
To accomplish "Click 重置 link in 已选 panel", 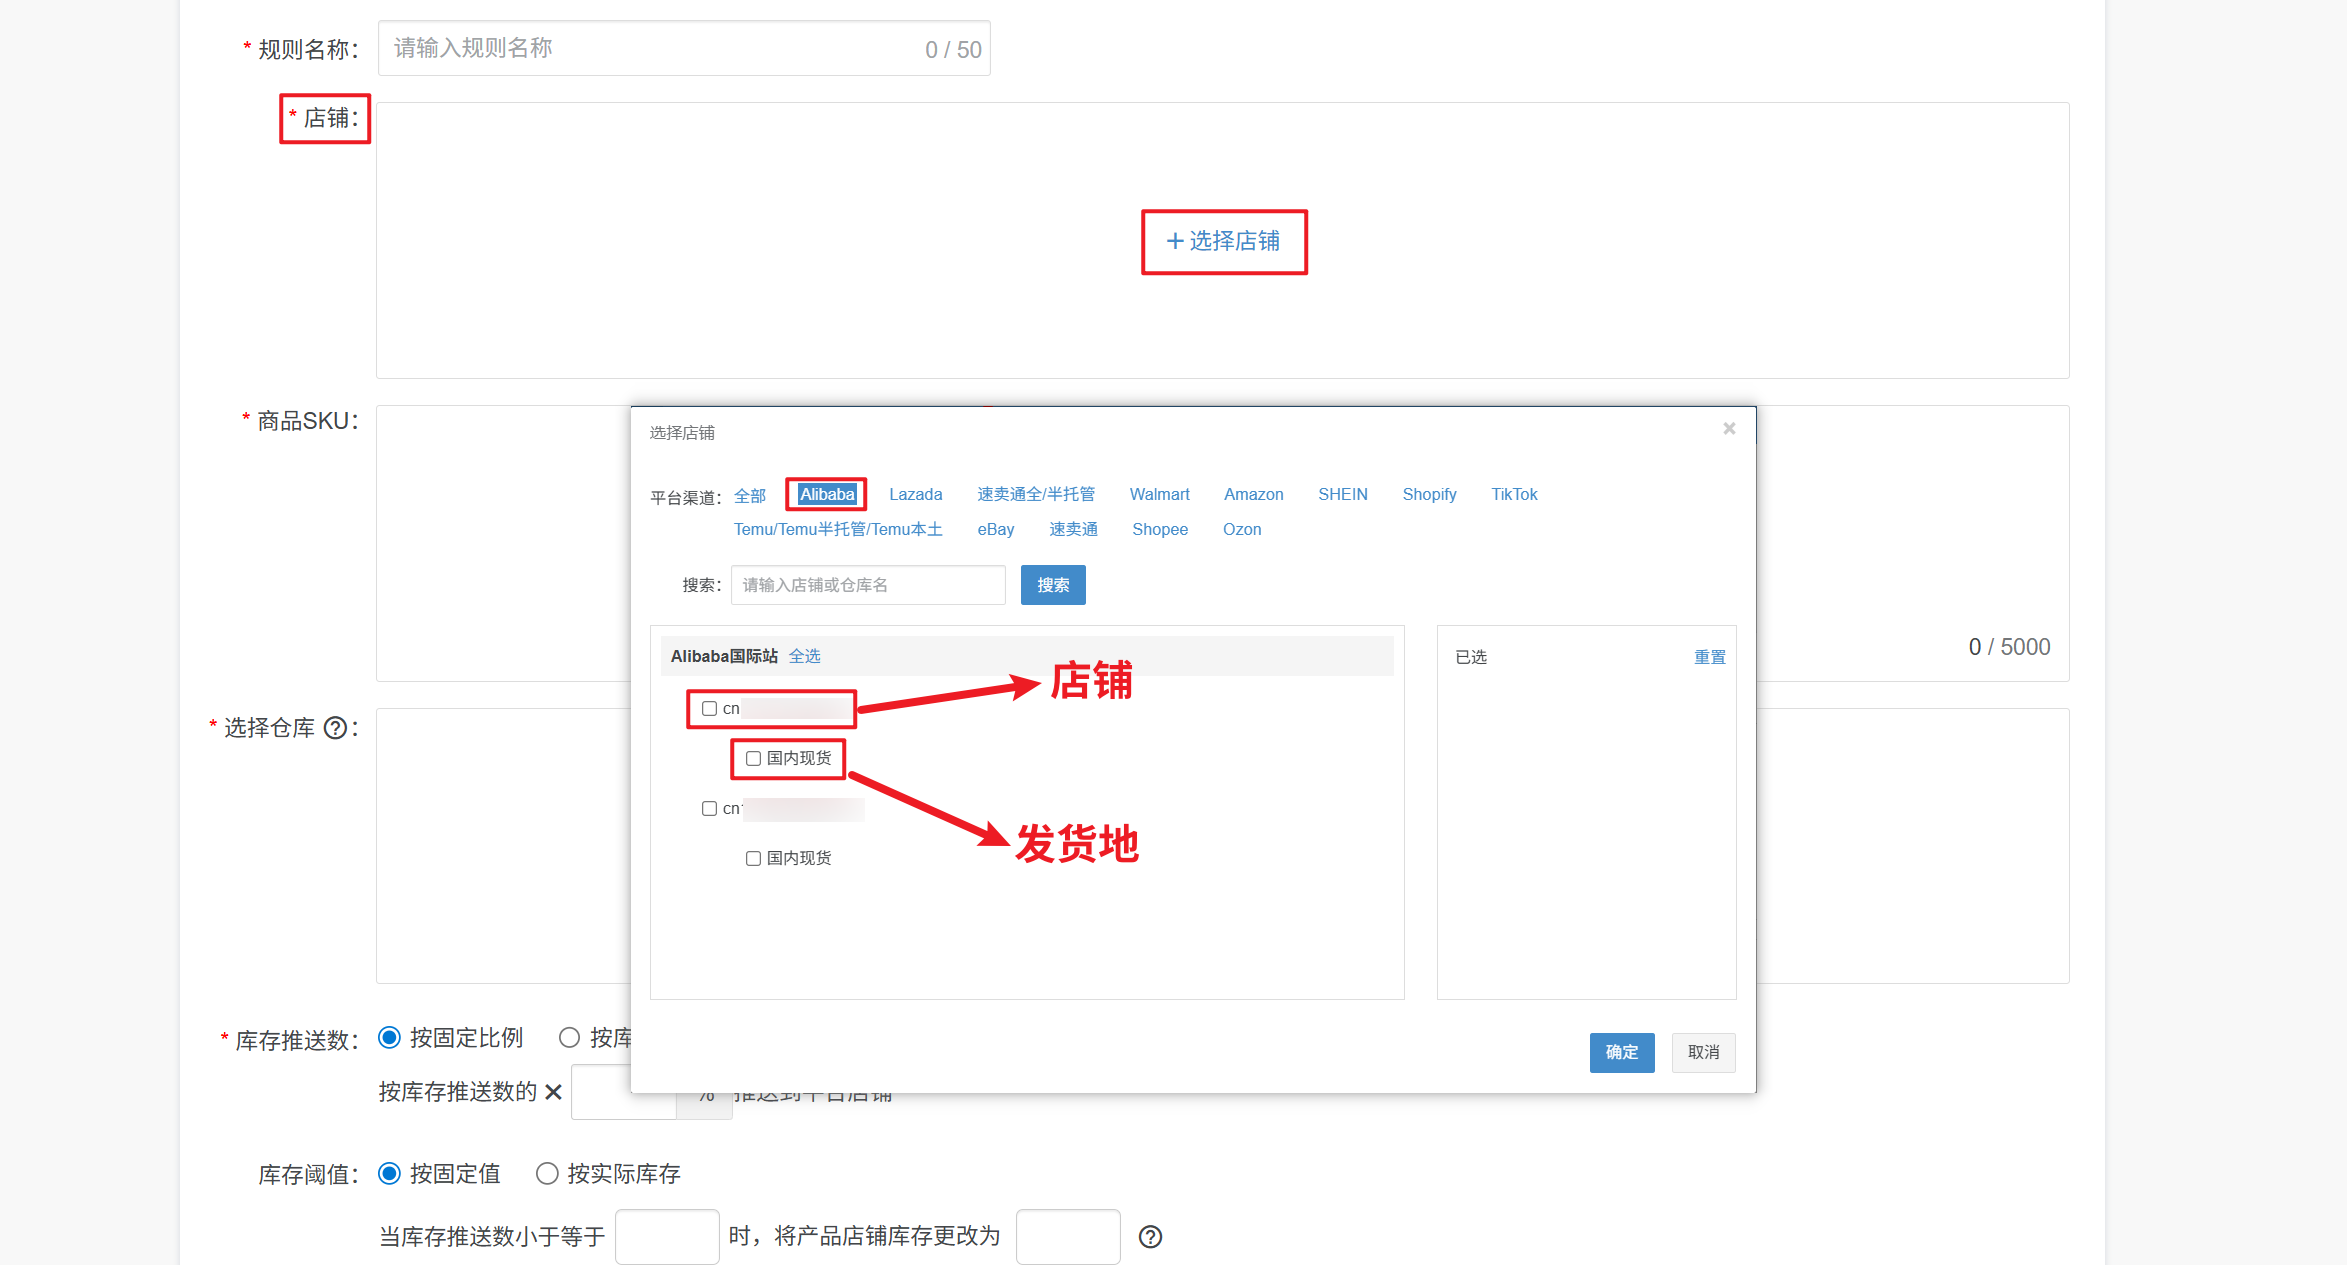I will click(x=1709, y=657).
